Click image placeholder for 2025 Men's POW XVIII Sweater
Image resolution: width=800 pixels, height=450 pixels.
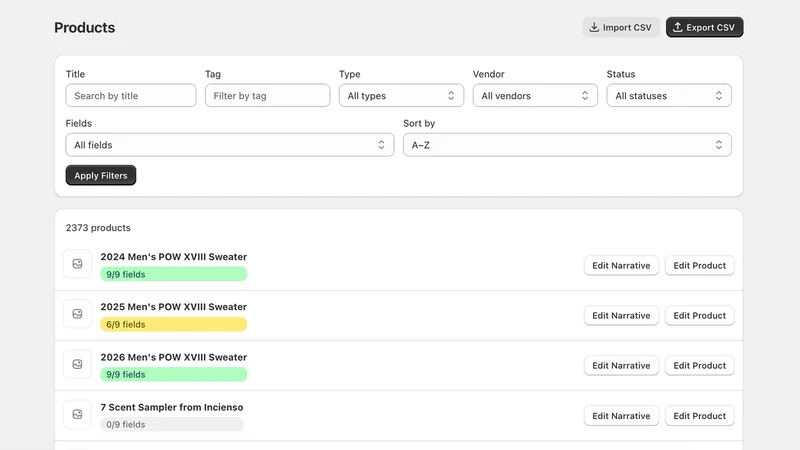(x=78, y=314)
